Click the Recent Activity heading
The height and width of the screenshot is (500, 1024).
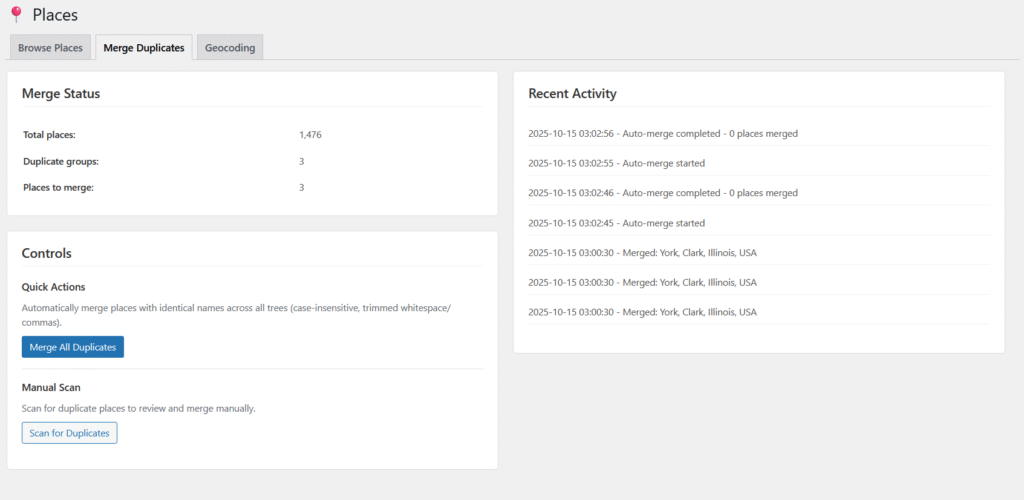point(572,94)
